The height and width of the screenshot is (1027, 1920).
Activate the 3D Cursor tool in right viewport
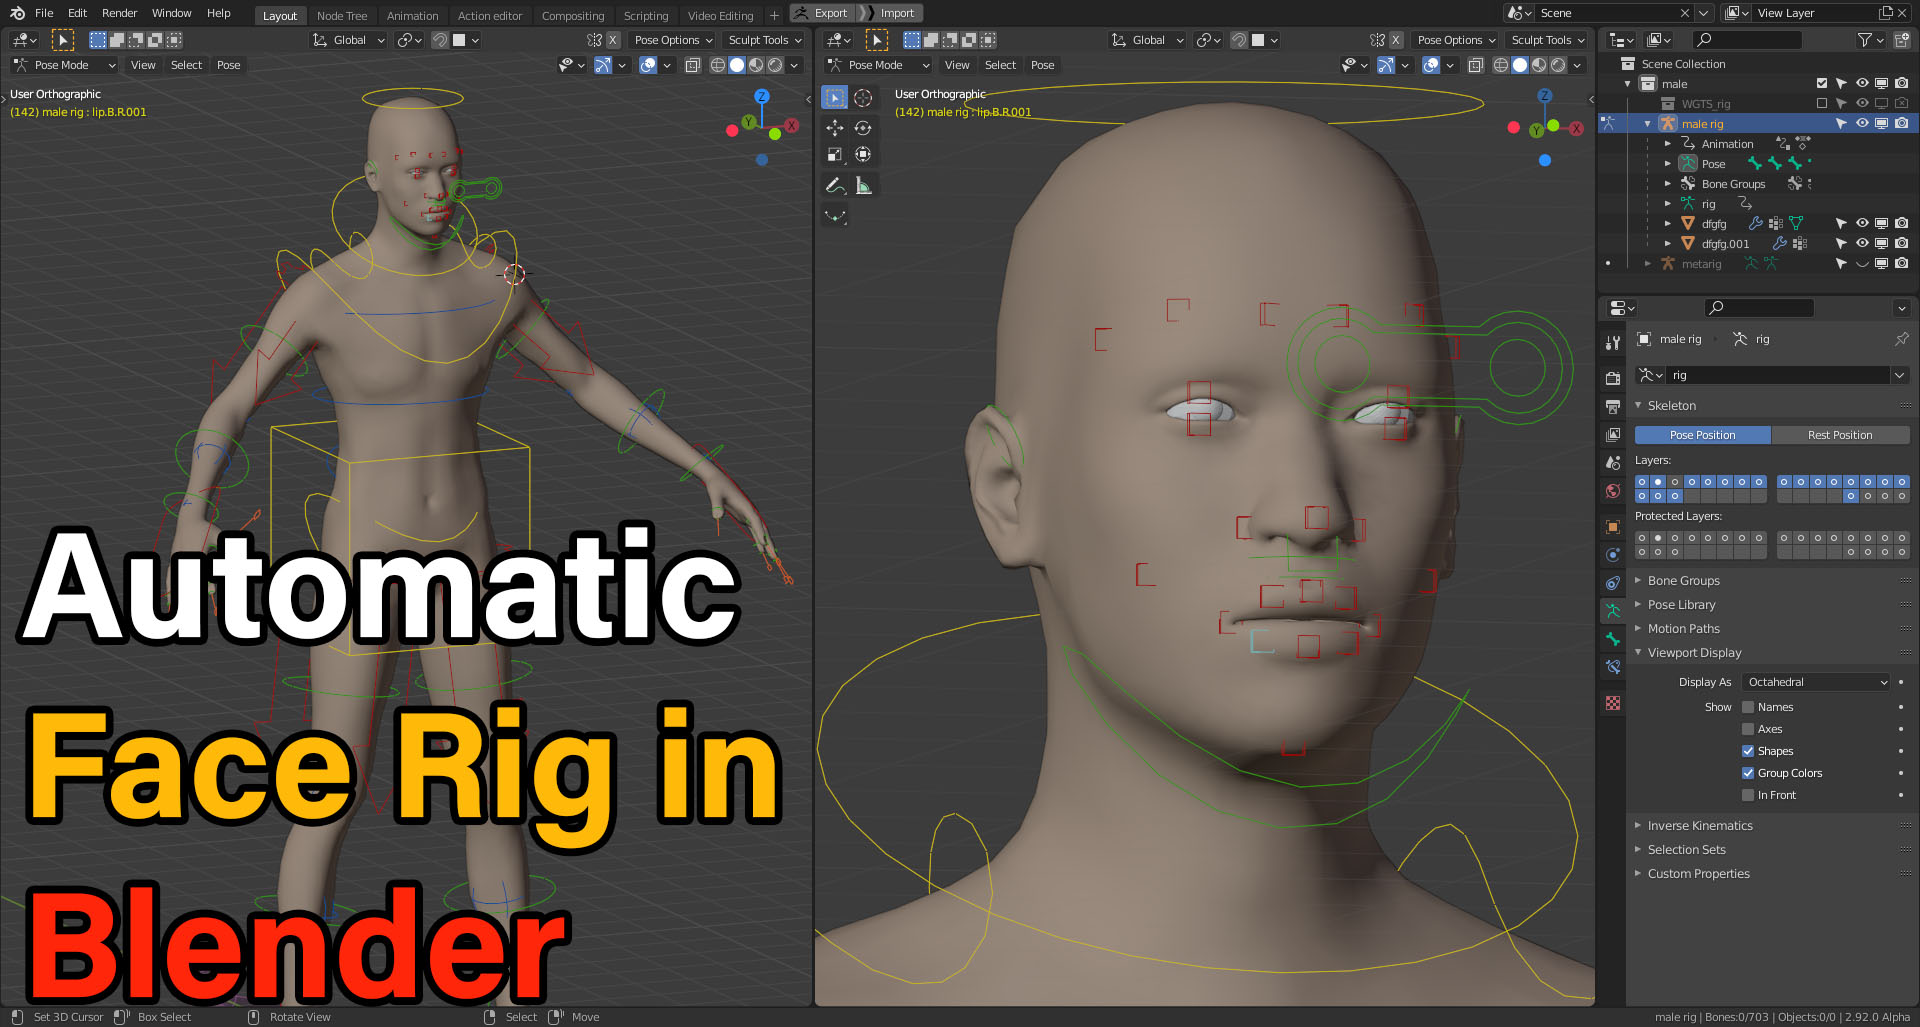(x=863, y=97)
